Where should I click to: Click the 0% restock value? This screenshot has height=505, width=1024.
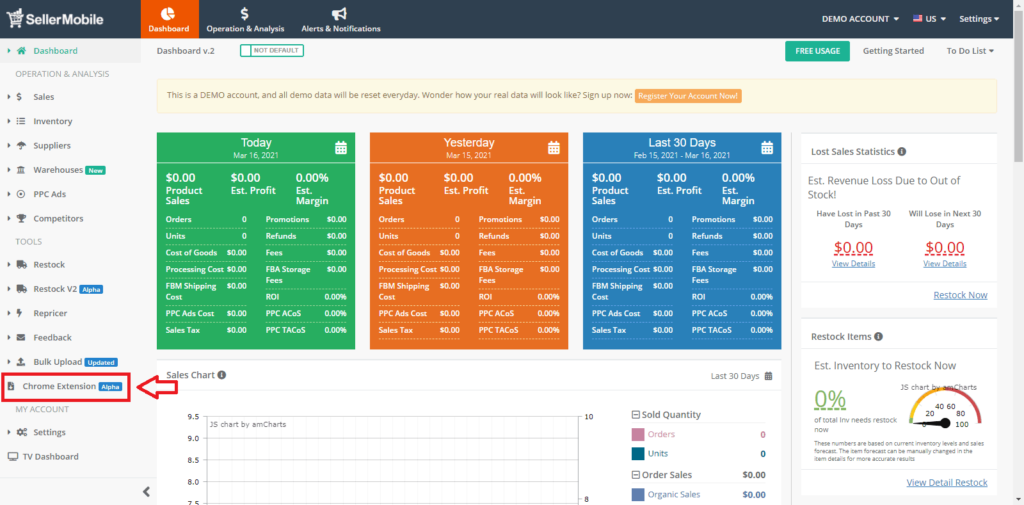tap(830, 399)
